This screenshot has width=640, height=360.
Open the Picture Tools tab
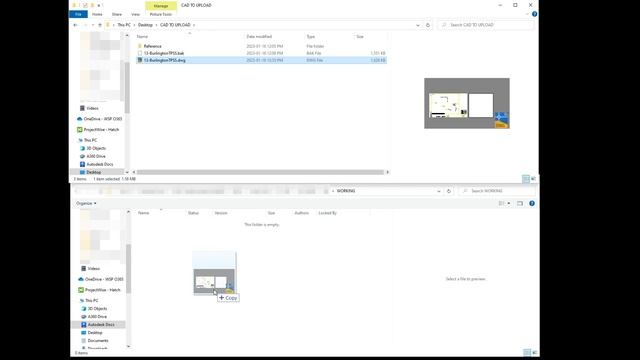[x=161, y=14]
